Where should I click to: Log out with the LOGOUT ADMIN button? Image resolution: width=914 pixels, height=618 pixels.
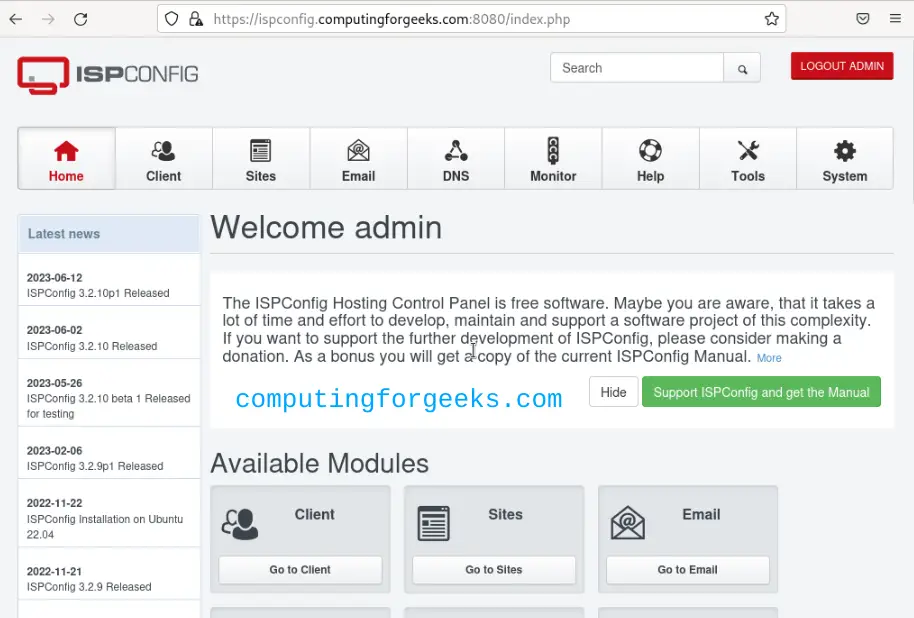[x=842, y=66]
